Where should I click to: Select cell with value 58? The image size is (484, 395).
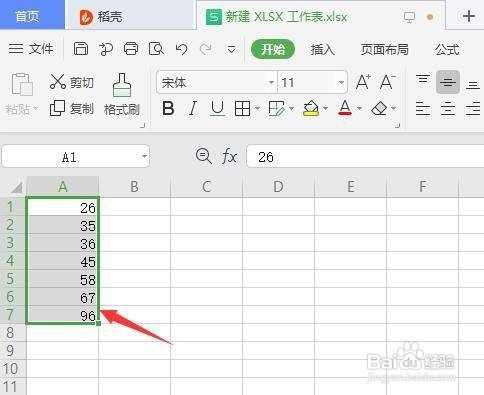pos(63,279)
